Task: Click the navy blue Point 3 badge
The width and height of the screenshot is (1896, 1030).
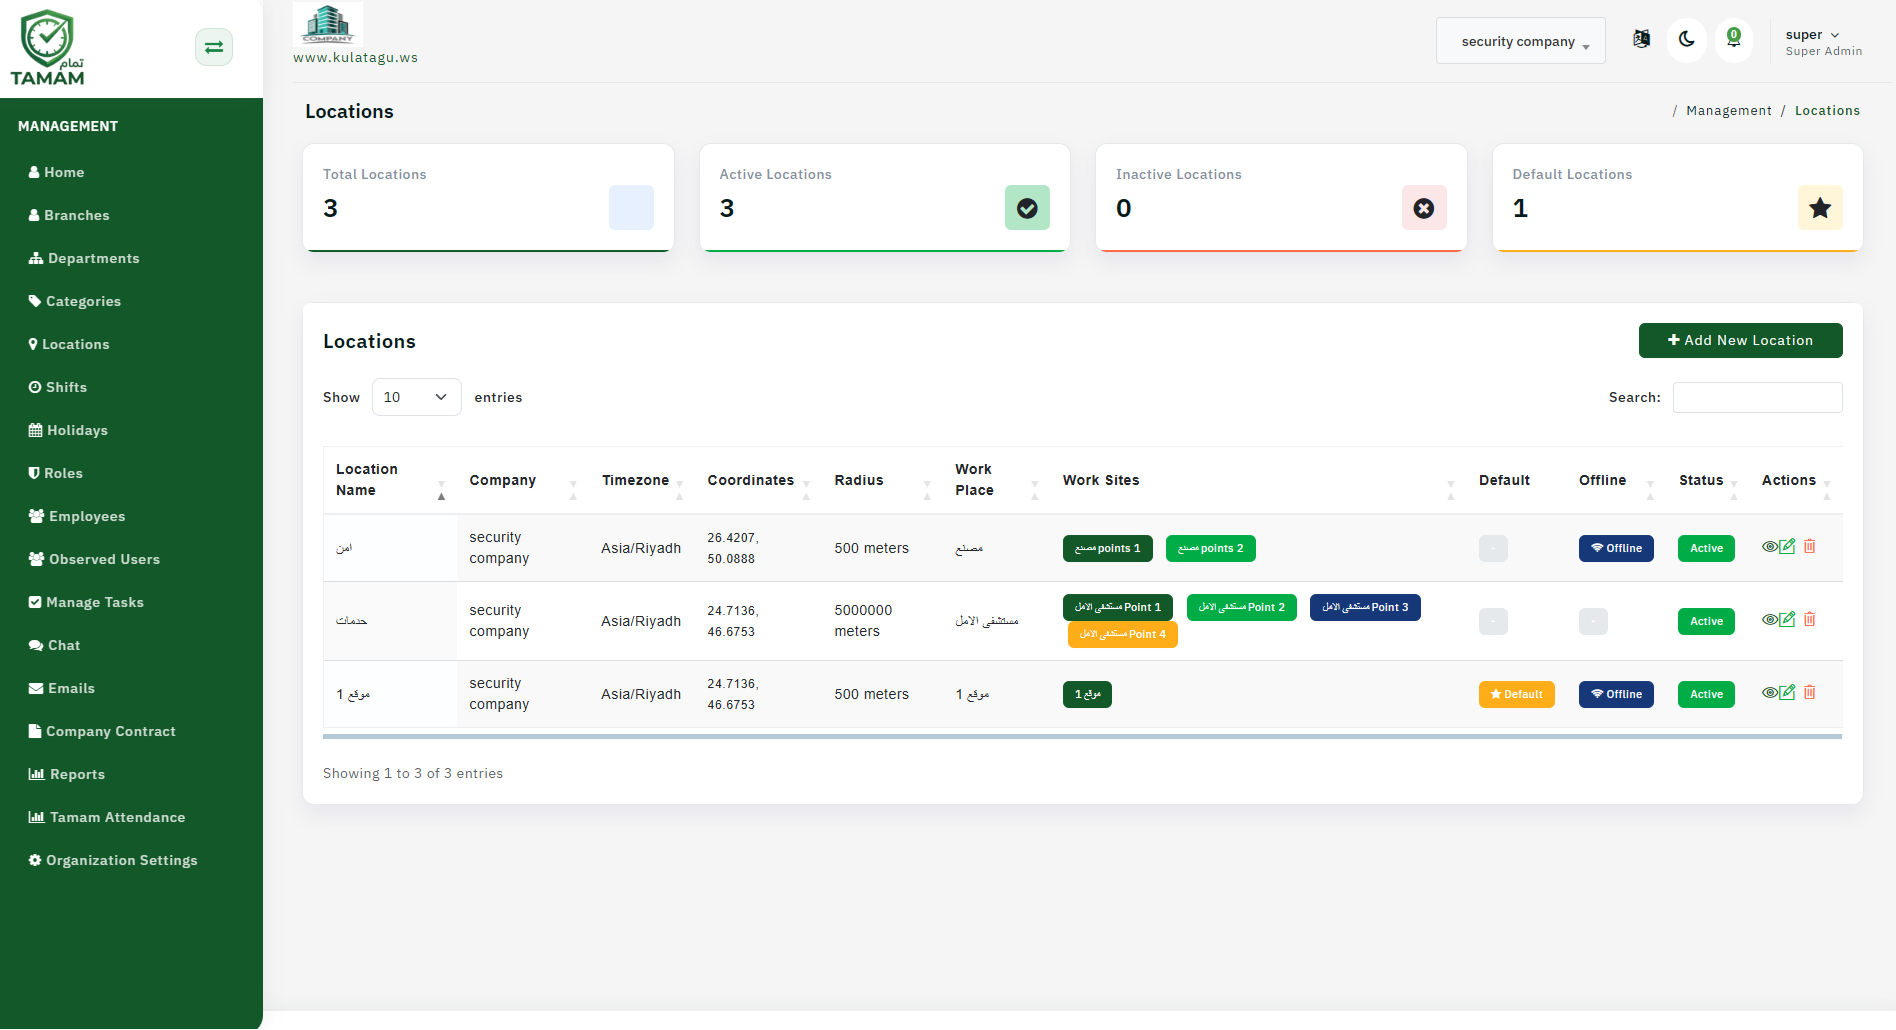Action: pos(1365,607)
